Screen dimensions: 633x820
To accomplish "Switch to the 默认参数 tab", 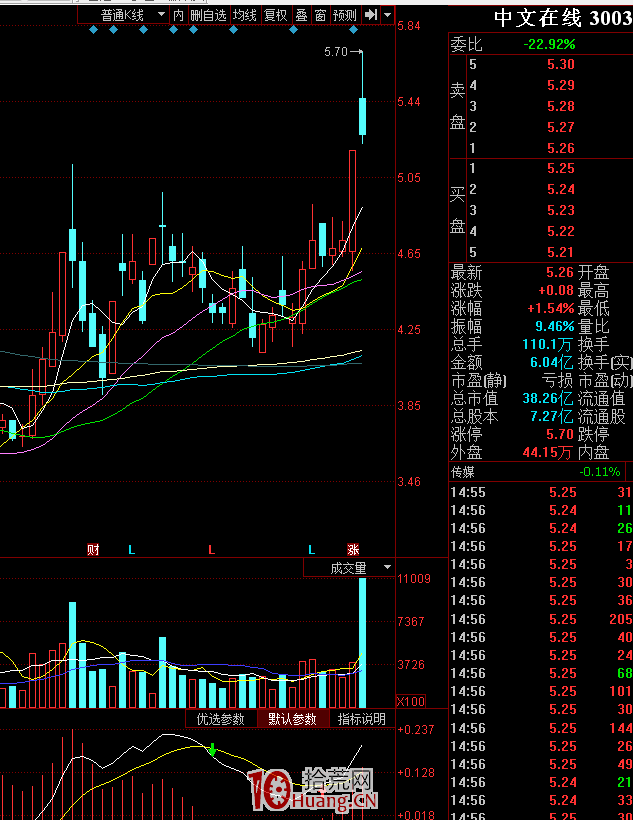I will [292, 719].
